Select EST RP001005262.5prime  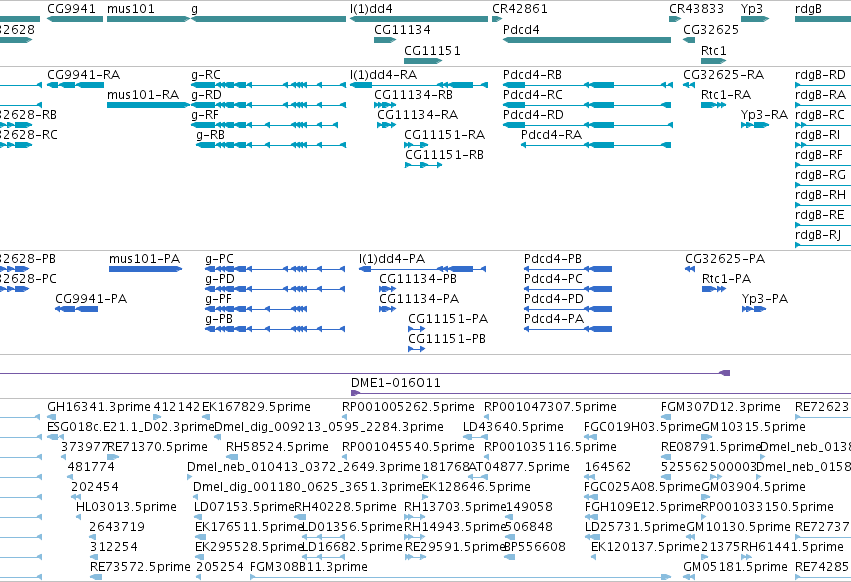[408, 407]
